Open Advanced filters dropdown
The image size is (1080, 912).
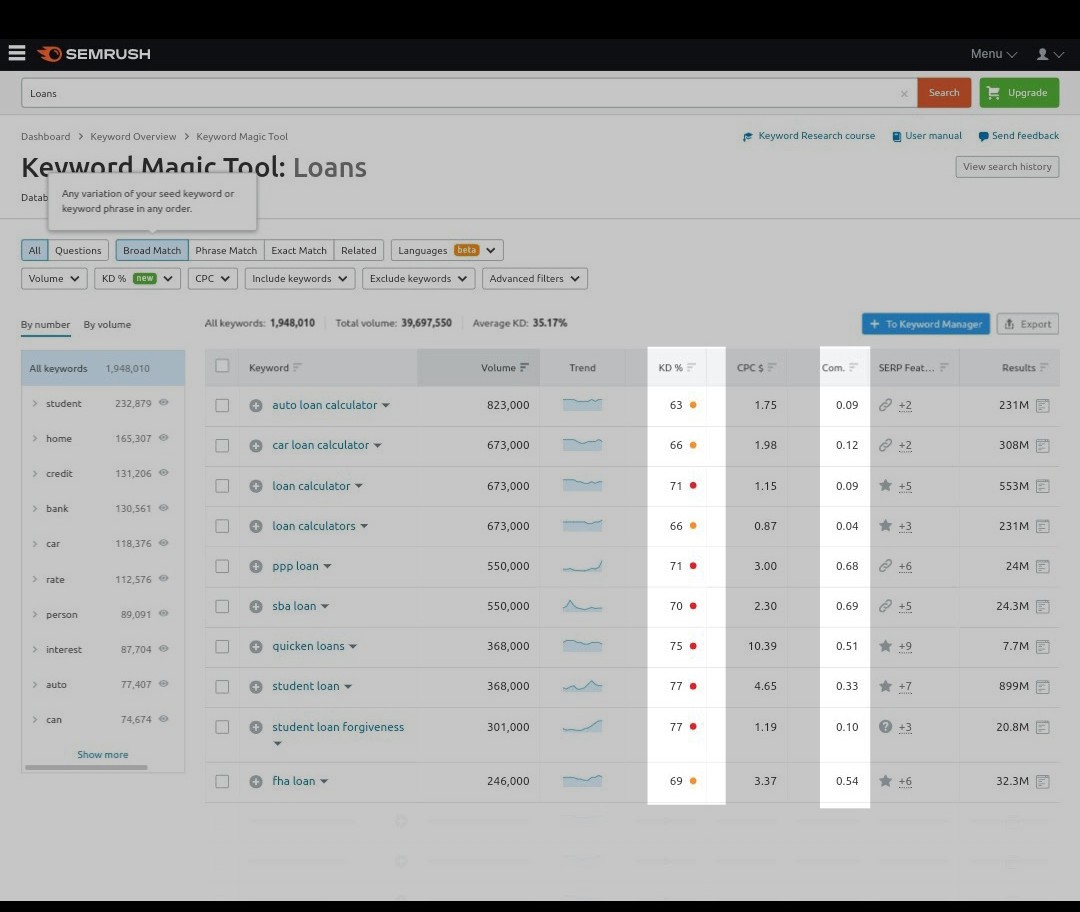(534, 278)
